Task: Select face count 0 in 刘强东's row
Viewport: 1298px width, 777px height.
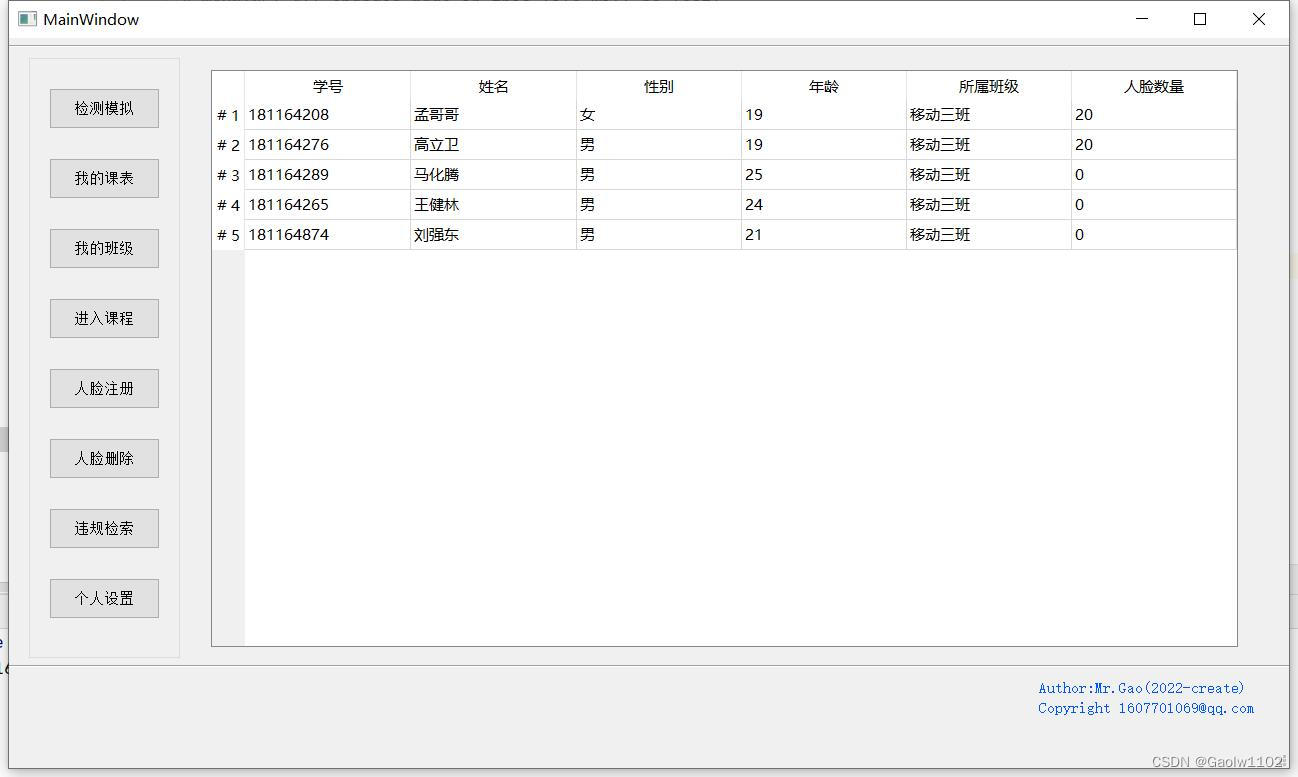Action: (1154, 235)
